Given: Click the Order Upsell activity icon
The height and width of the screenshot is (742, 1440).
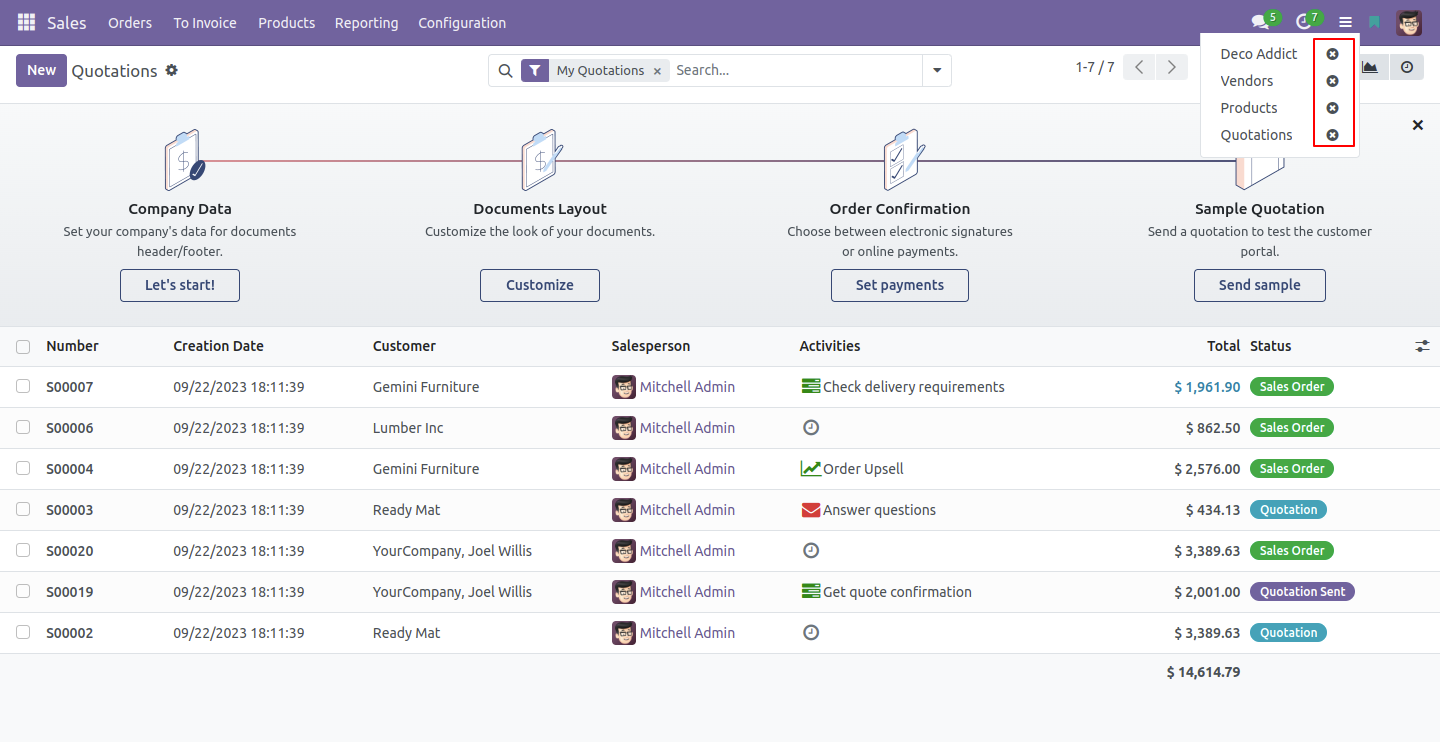Looking at the screenshot, I should click(811, 468).
